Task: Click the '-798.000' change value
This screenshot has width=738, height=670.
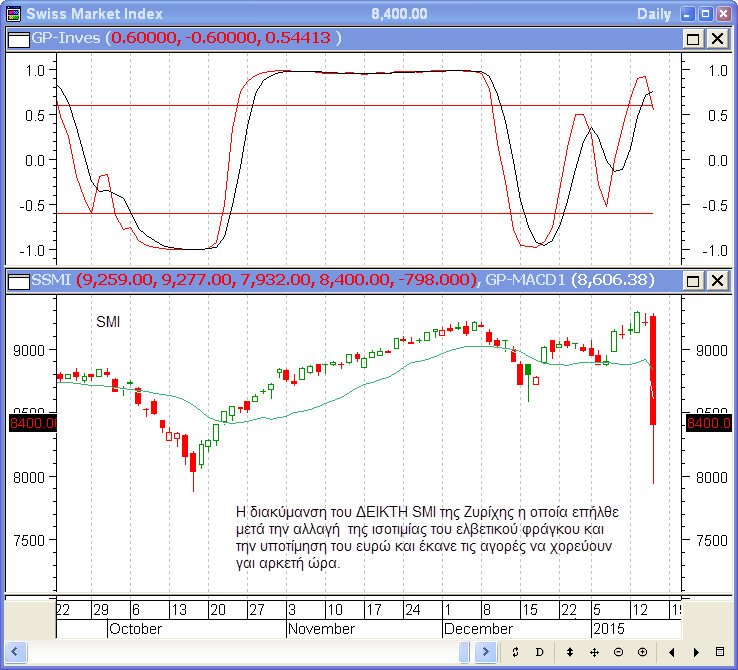Action: (x=433, y=280)
